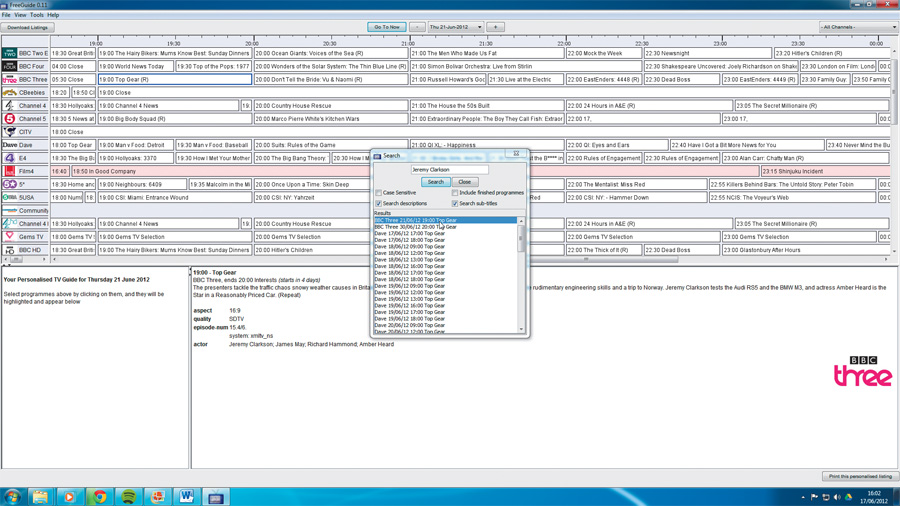Switch to FreeGuide taskbar icon
The image size is (900, 506).
(216, 497)
